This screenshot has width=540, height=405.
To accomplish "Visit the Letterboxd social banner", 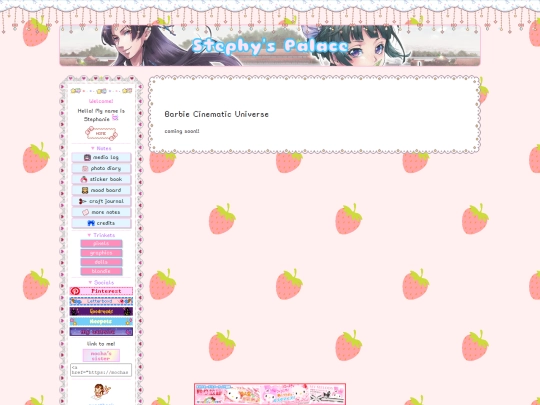I will [101, 301].
